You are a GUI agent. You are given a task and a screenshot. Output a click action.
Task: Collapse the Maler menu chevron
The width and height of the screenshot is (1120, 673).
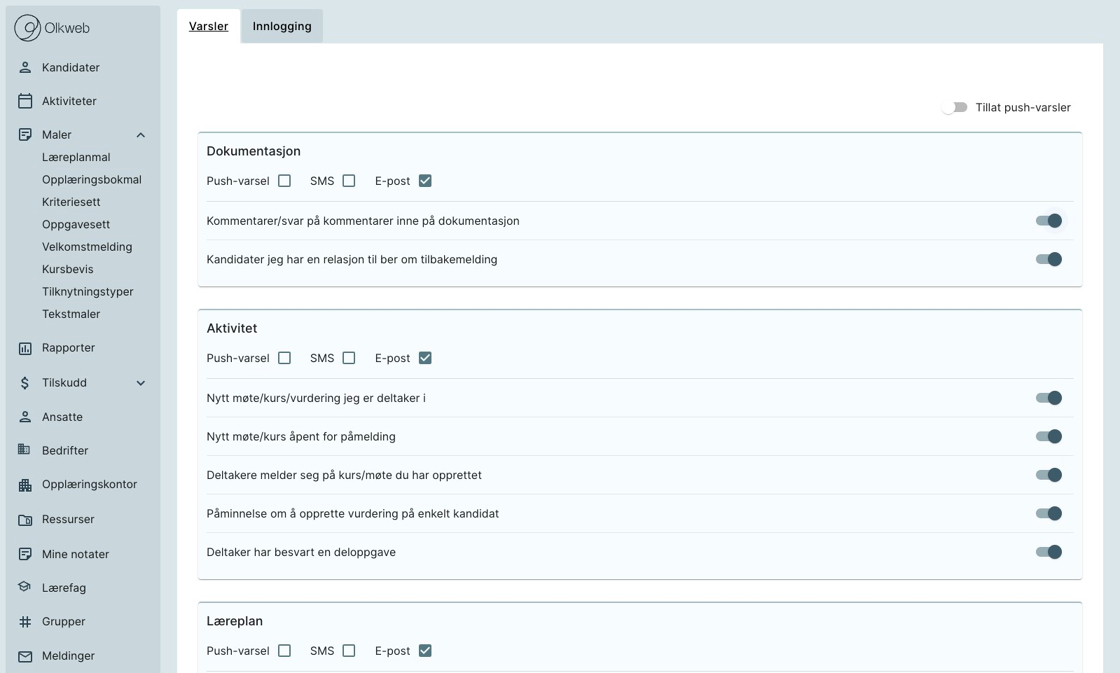click(141, 135)
